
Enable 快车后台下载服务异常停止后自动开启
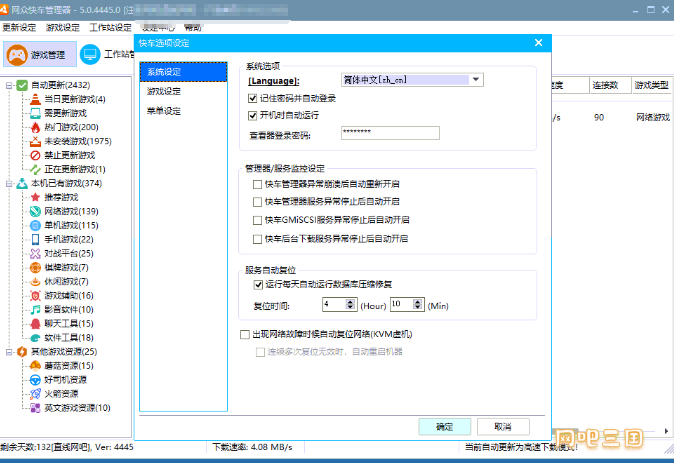[257, 239]
